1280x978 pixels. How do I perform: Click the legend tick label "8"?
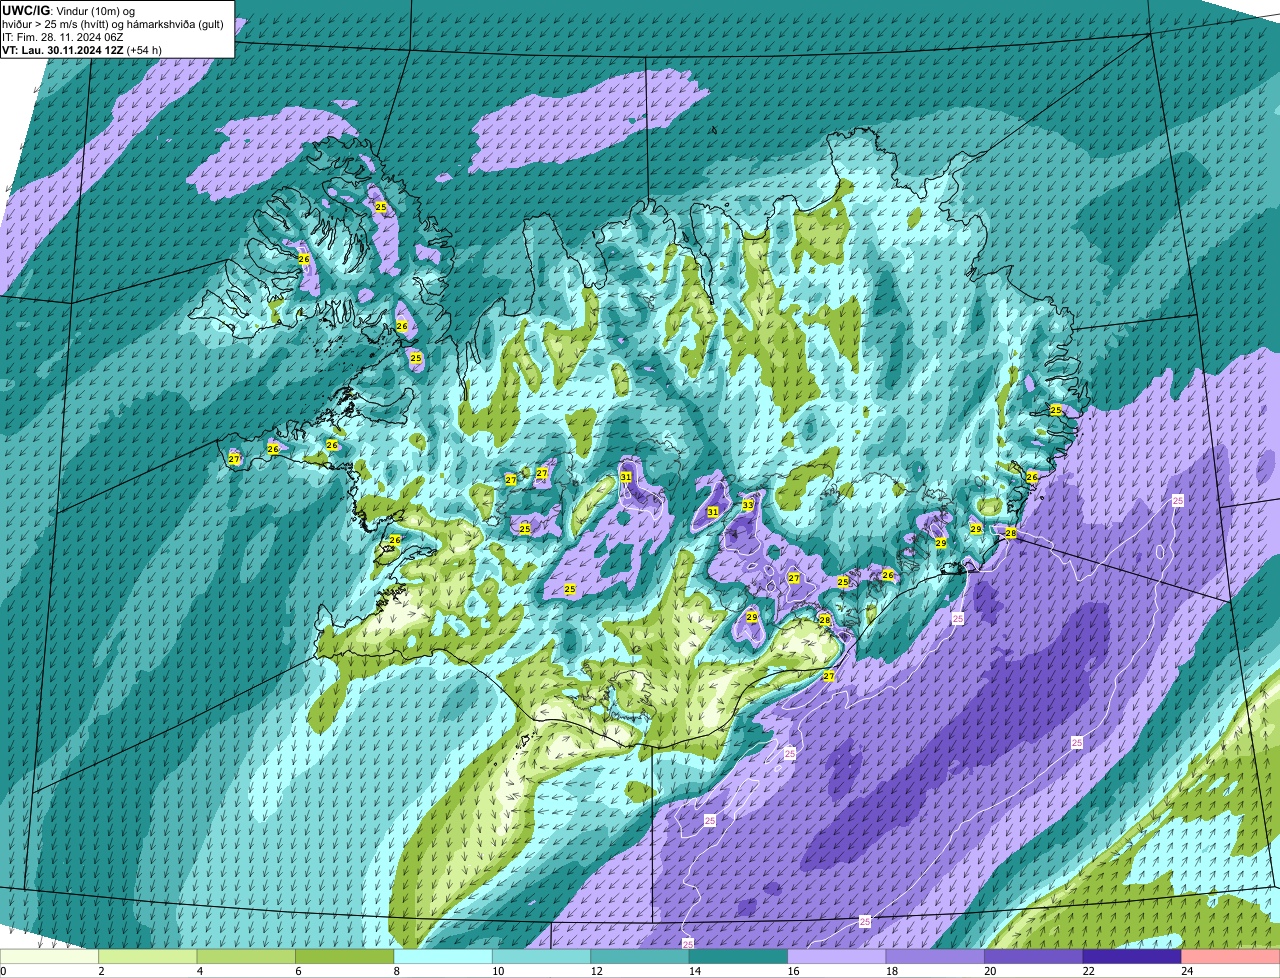click(x=396, y=971)
